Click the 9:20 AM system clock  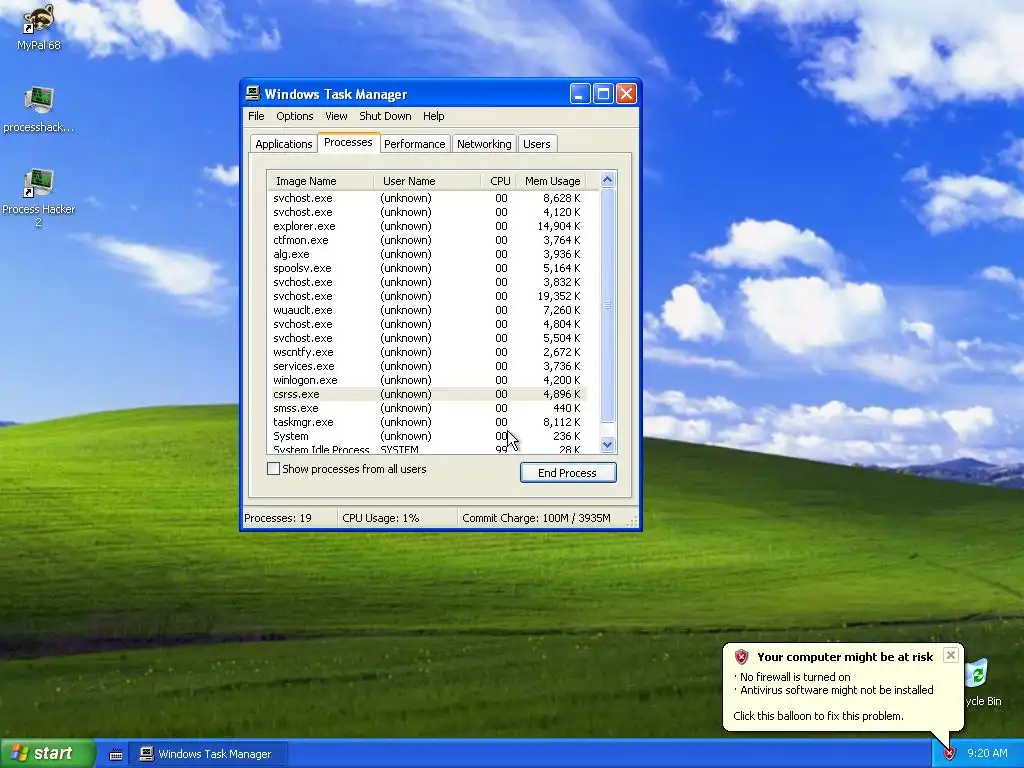coord(987,753)
